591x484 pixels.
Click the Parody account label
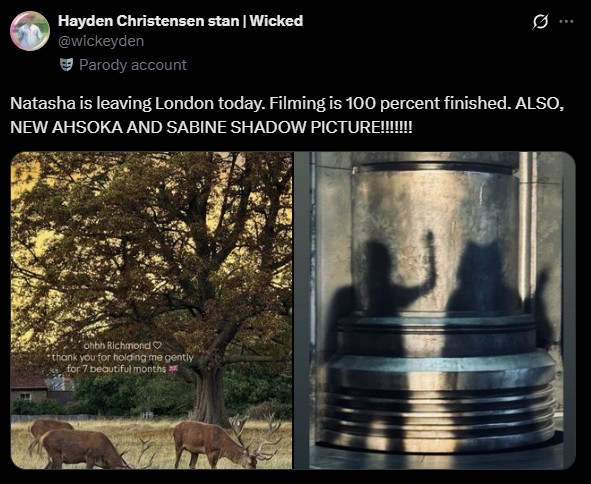pyautogui.click(x=133, y=65)
